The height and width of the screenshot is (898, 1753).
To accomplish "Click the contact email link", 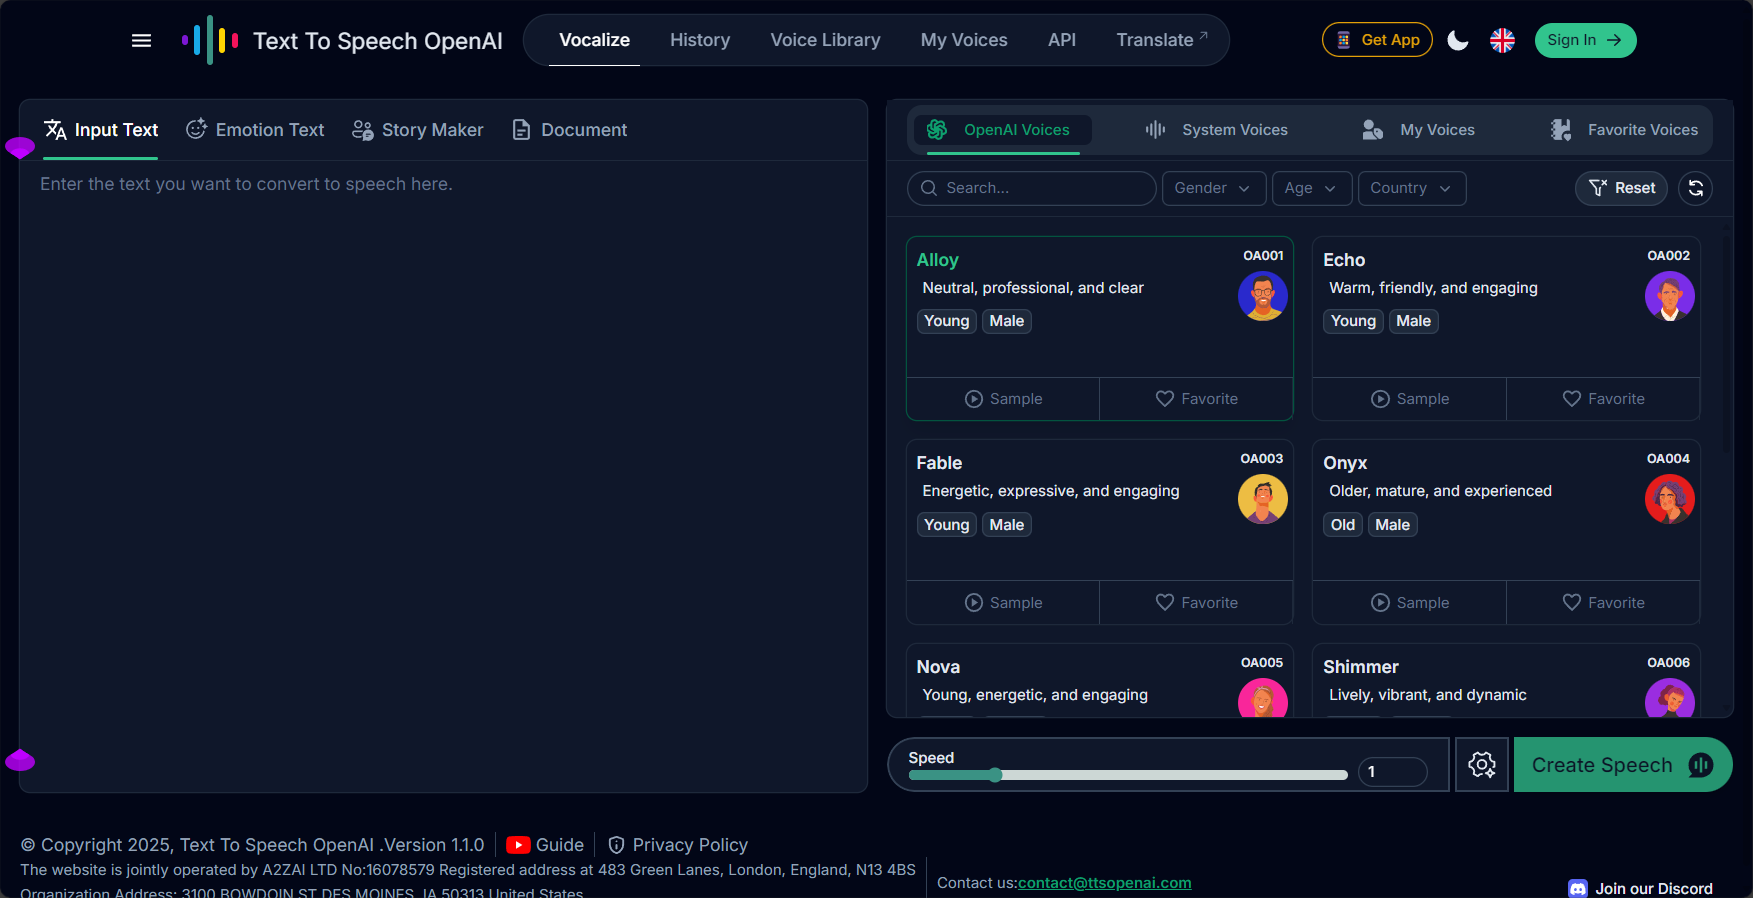I will [1104, 883].
